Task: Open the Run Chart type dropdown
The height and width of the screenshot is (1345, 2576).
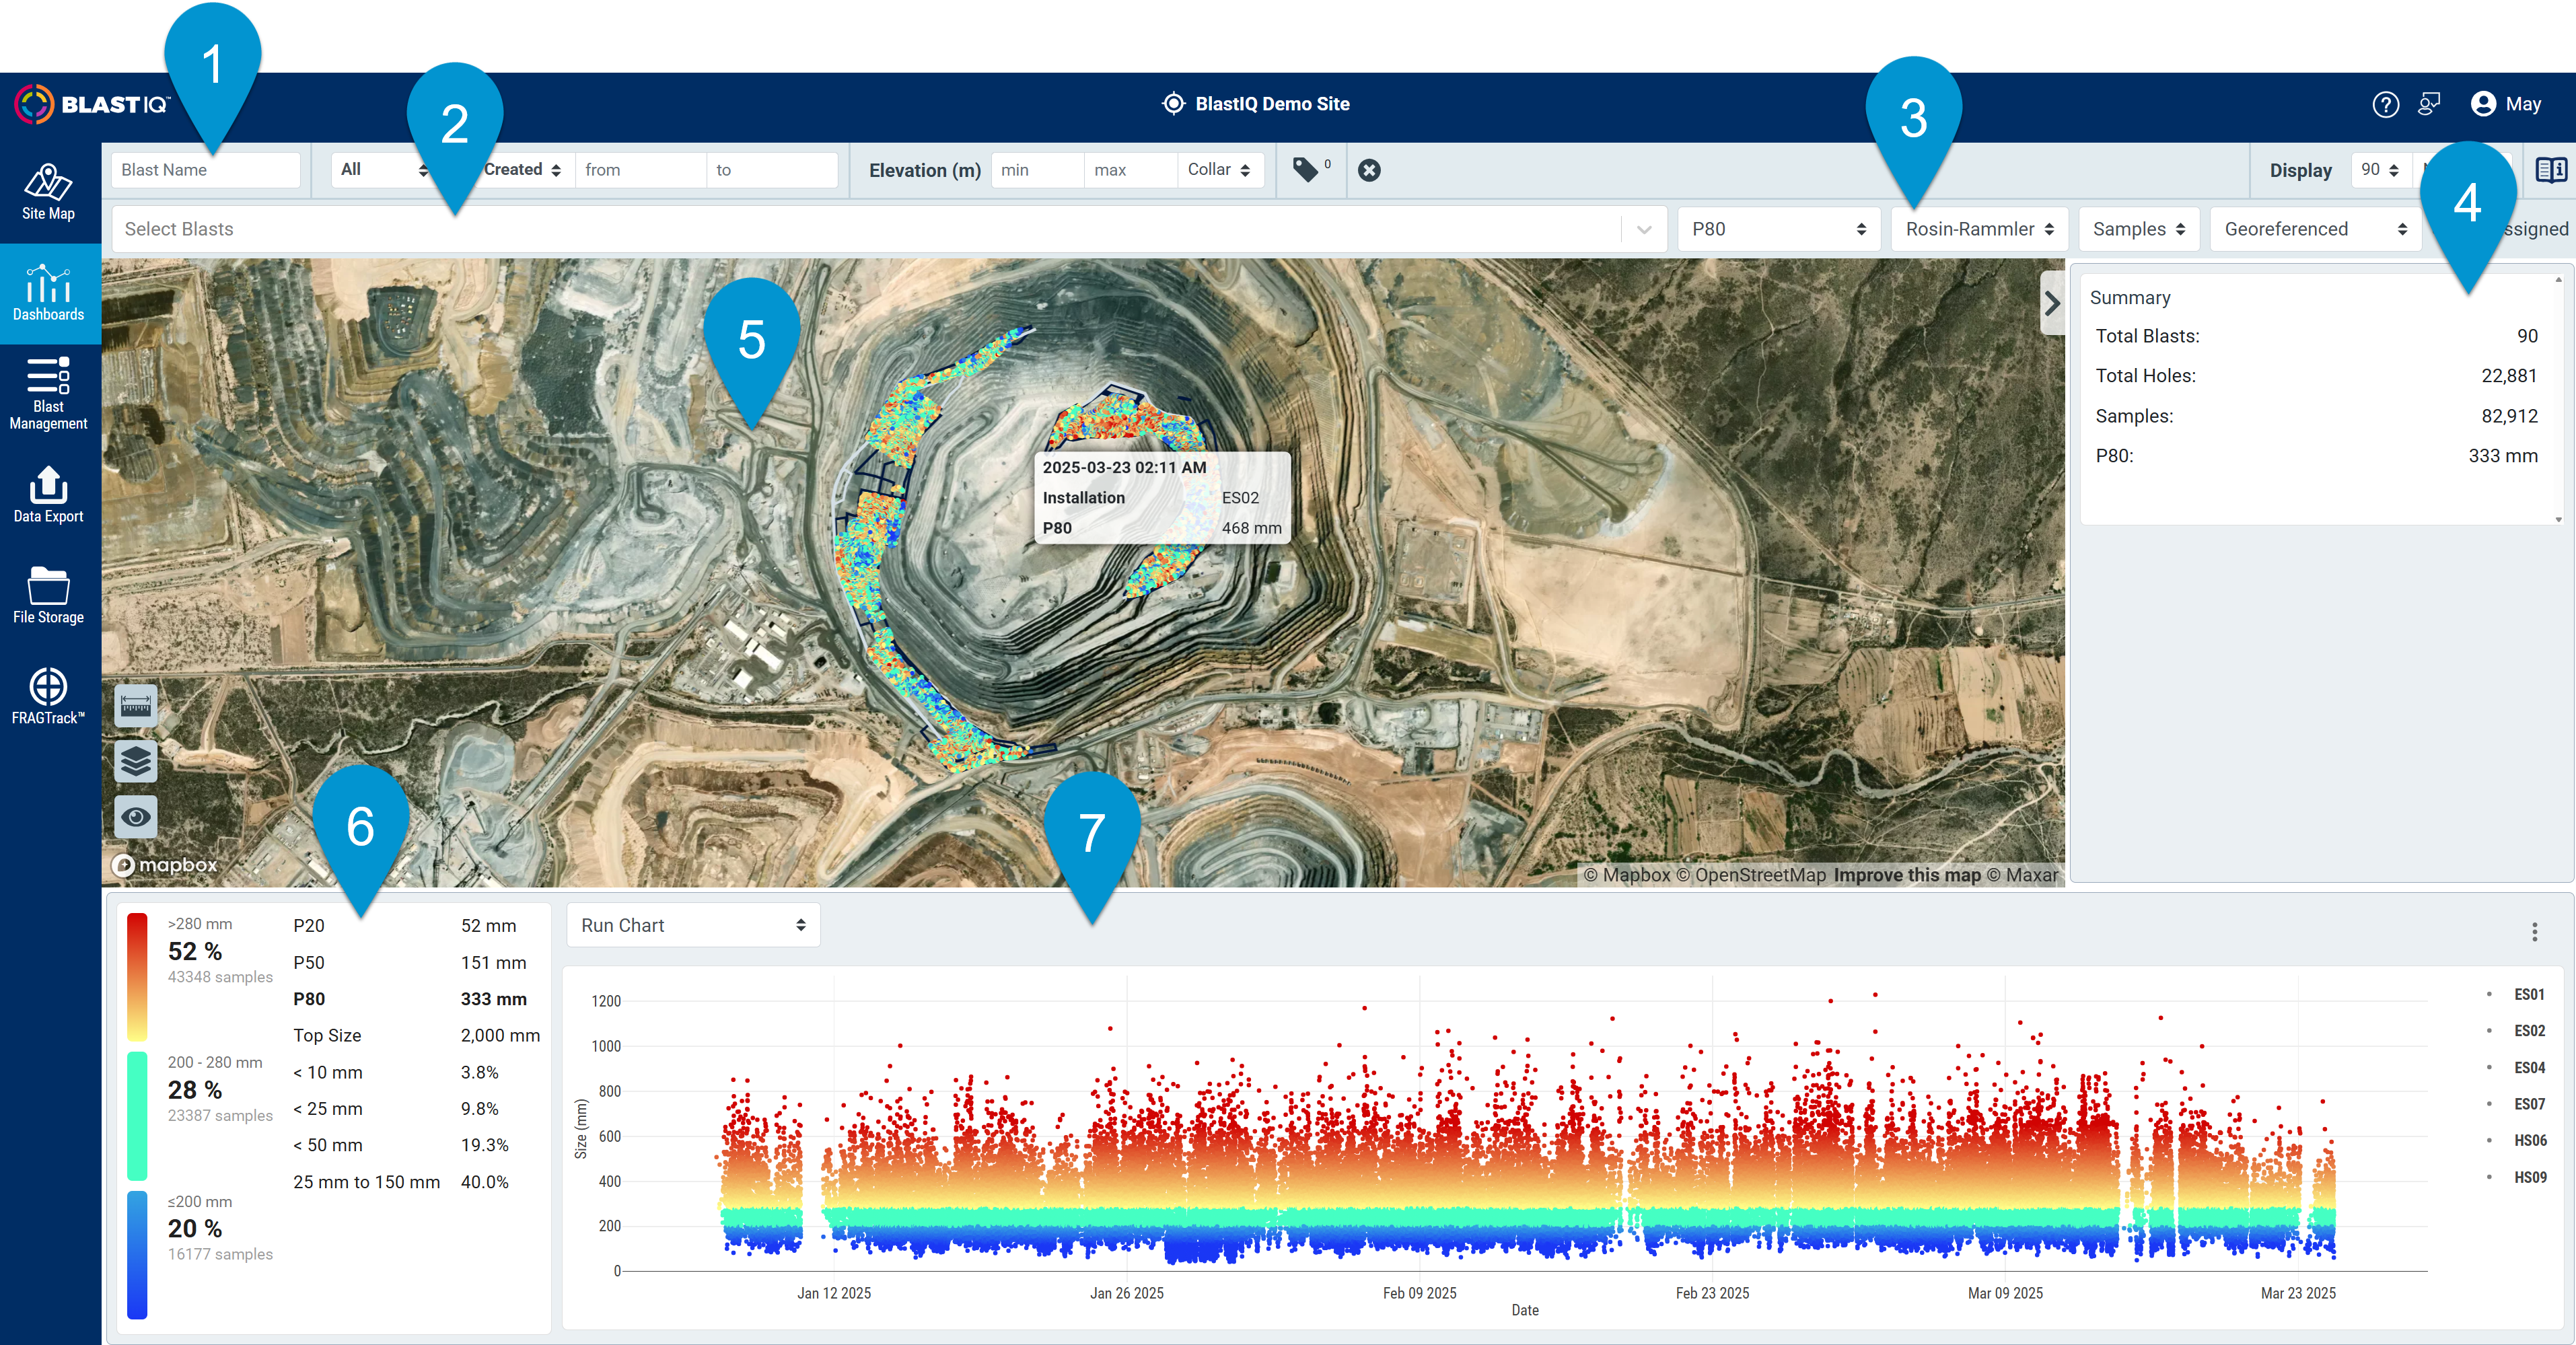Action: 693,925
